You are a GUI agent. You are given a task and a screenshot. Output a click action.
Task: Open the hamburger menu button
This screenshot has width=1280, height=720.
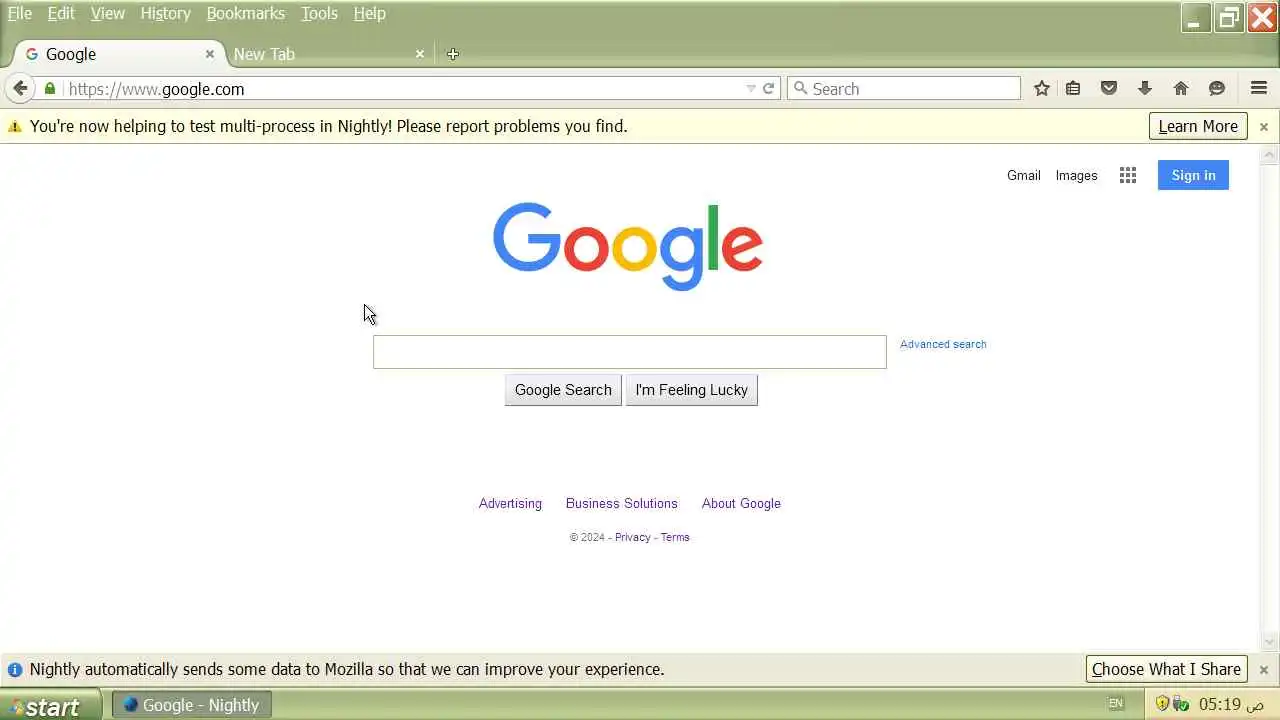click(x=1259, y=88)
